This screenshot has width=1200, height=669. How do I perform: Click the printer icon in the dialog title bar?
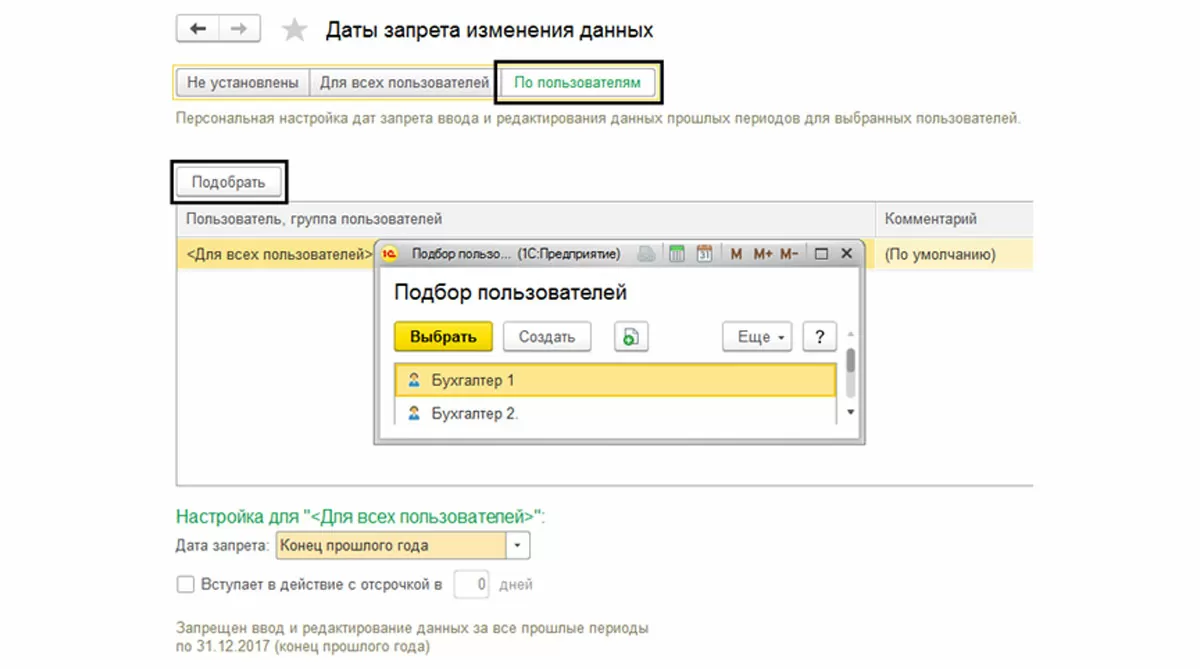(647, 254)
